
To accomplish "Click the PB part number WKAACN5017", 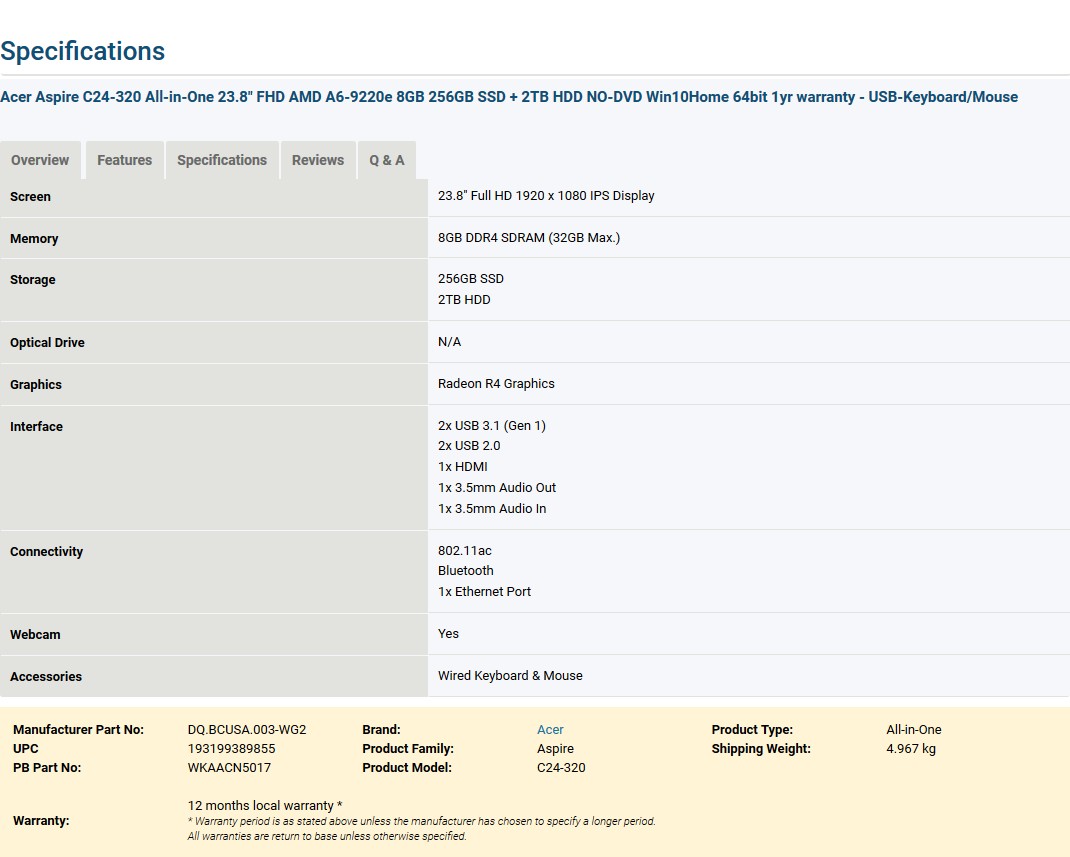I will (229, 768).
